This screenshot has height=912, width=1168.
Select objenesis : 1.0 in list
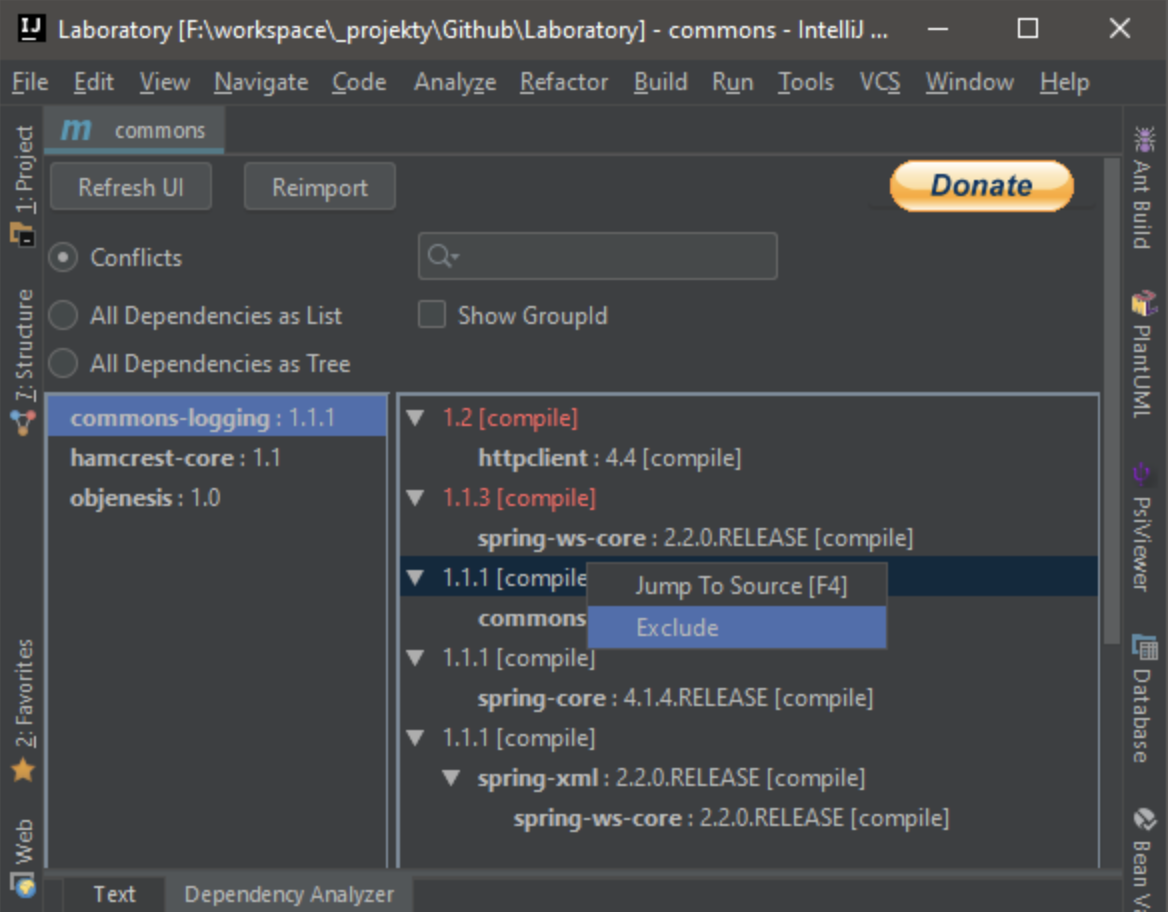tap(217, 498)
